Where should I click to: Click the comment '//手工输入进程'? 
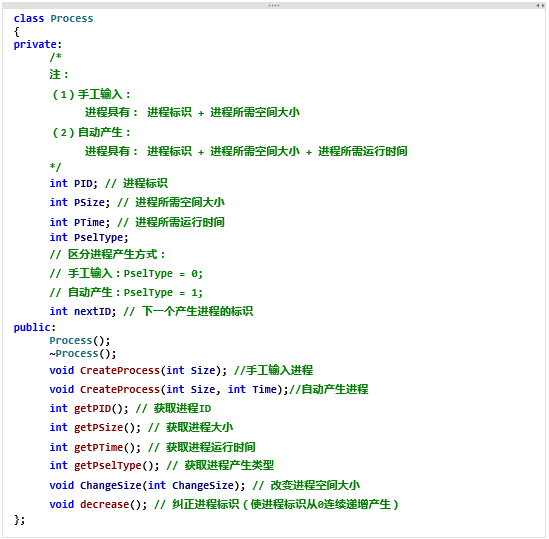point(273,370)
